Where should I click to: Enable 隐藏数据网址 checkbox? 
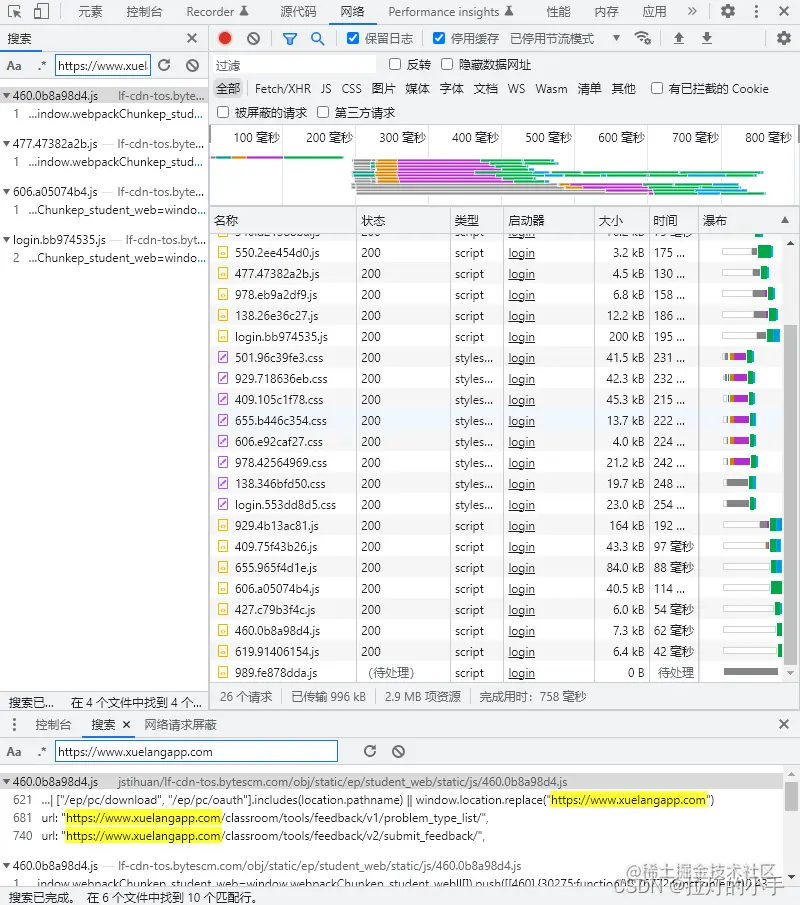[x=447, y=64]
